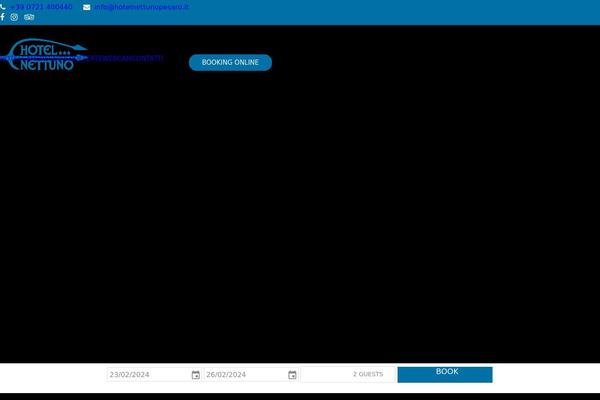Click the phone handset icon

coord(3,7)
